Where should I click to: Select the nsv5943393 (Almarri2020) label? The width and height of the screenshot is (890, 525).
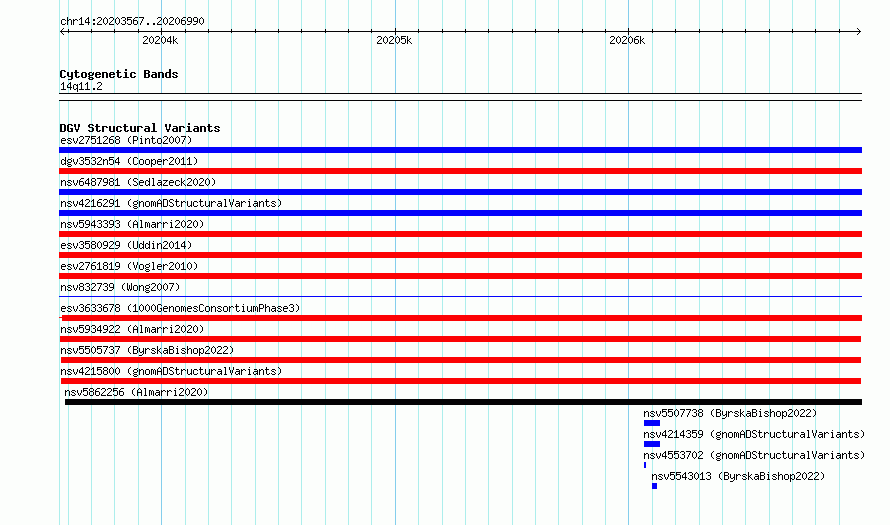(132, 224)
